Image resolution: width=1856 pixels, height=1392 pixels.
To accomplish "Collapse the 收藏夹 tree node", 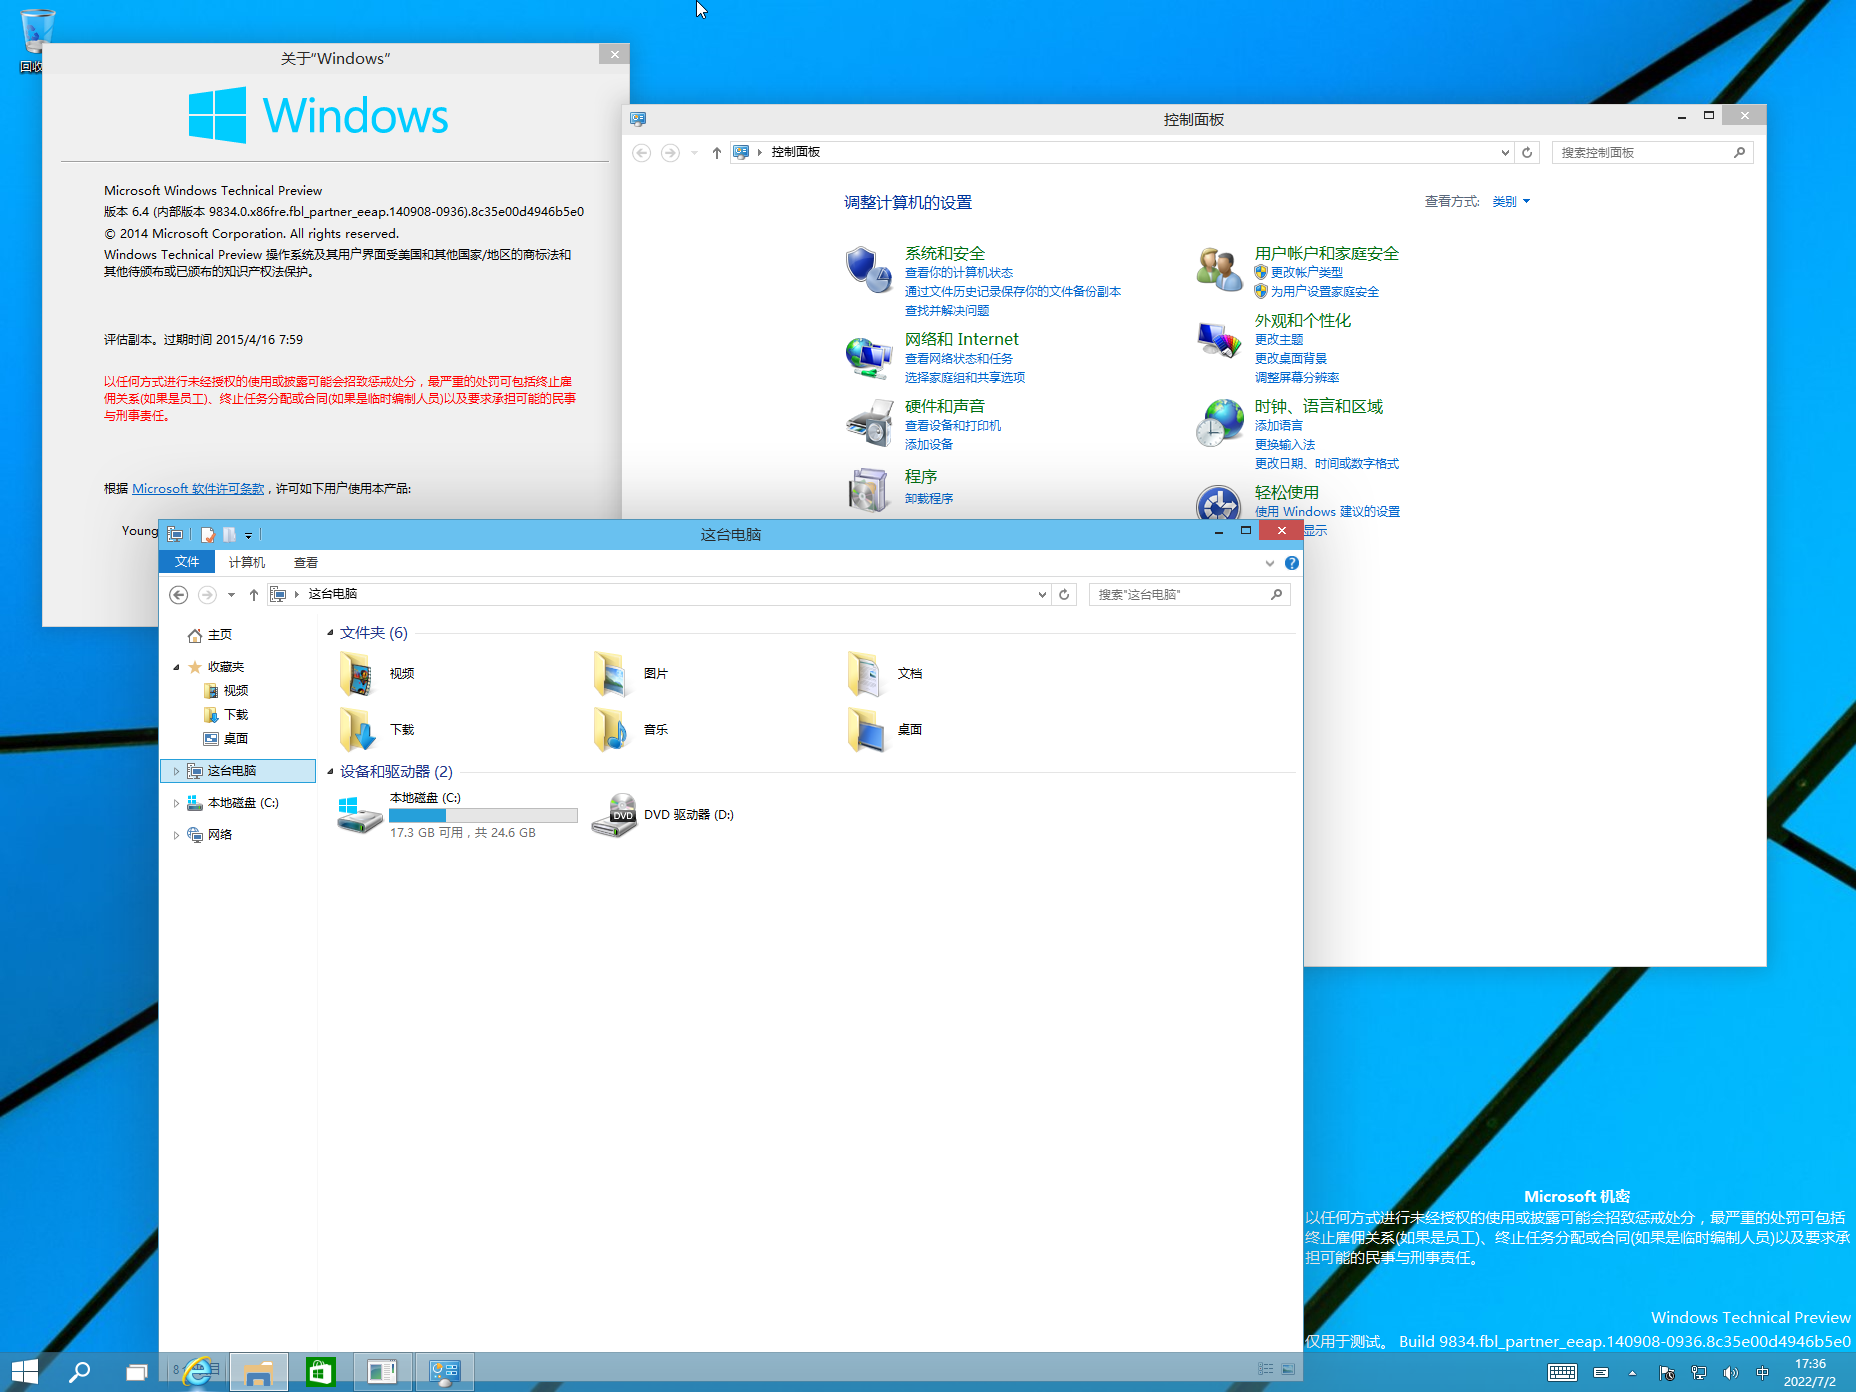I will pos(177,667).
